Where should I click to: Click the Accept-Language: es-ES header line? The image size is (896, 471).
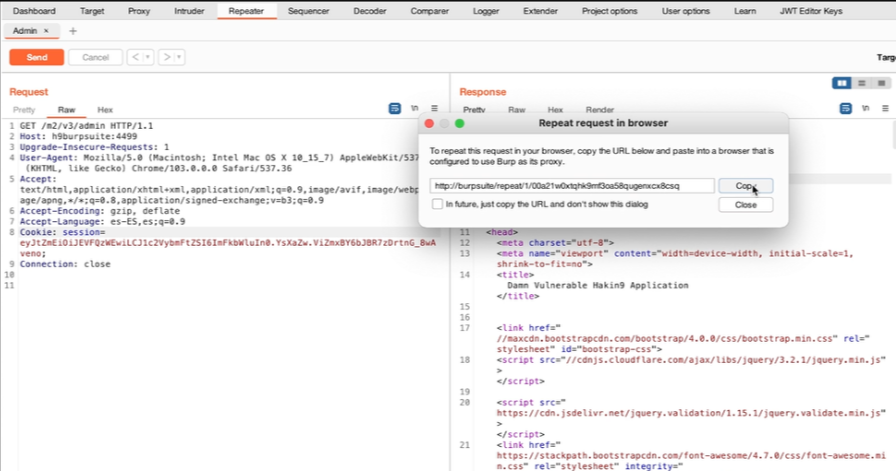point(102,222)
